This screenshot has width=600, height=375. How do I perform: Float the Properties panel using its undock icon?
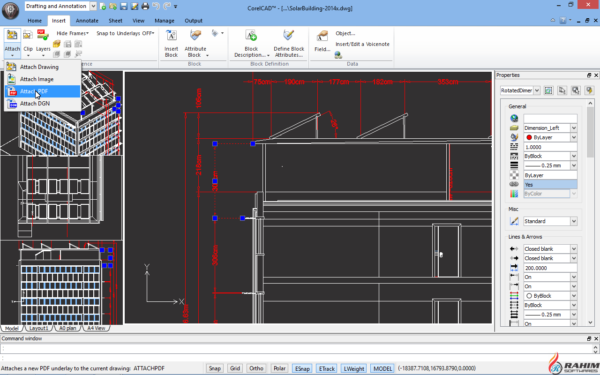(589, 75)
